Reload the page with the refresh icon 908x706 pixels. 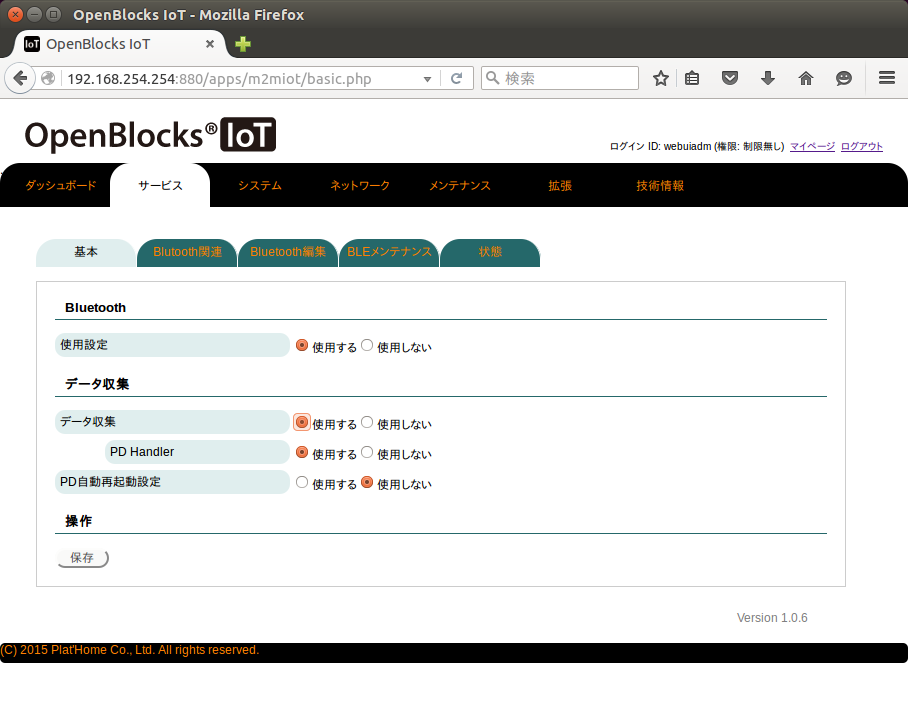457,78
